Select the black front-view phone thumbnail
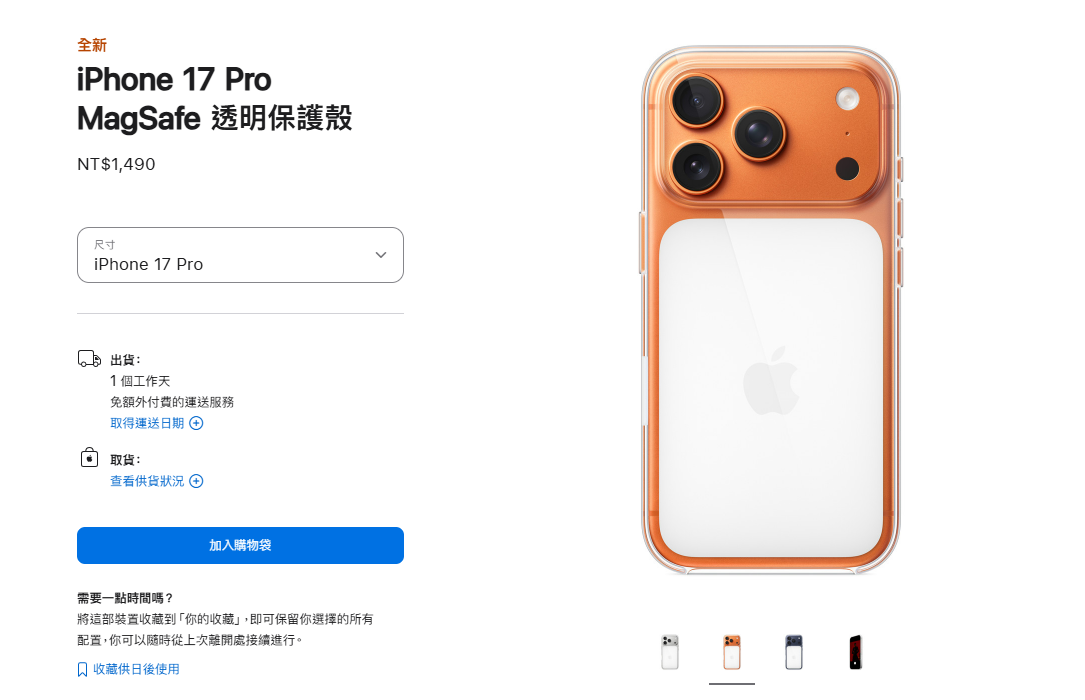The height and width of the screenshot is (700, 1085). [856, 652]
